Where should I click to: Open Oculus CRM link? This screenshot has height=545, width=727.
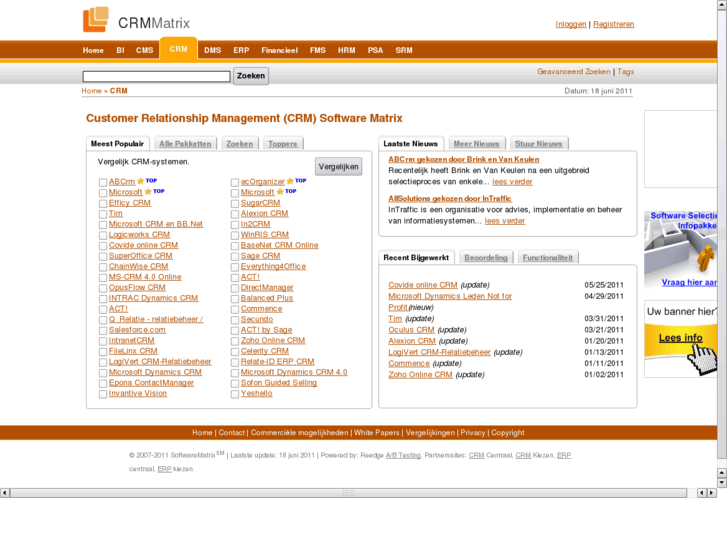click(x=411, y=330)
